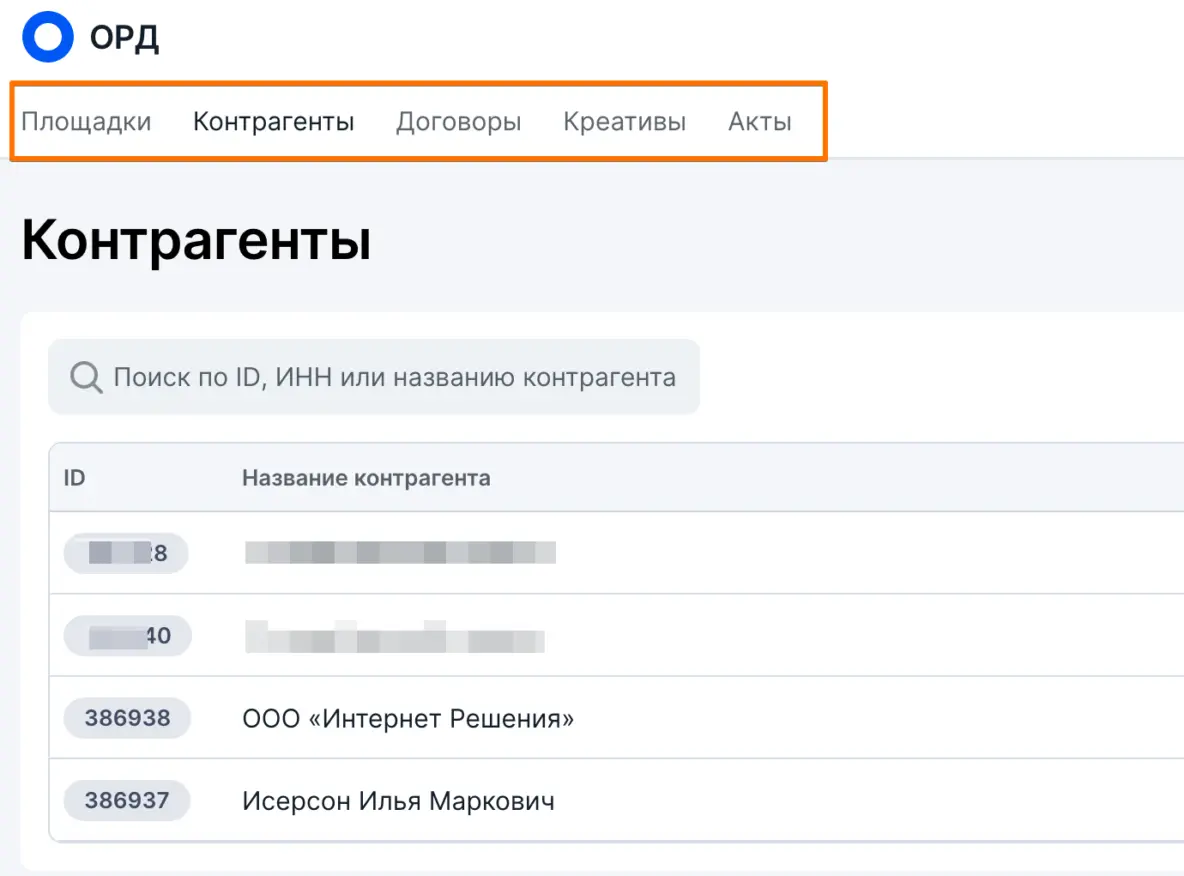The height and width of the screenshot is (876, 1184).
Task: Click the blue circle ОРД logo
Action: coord(48,37)
